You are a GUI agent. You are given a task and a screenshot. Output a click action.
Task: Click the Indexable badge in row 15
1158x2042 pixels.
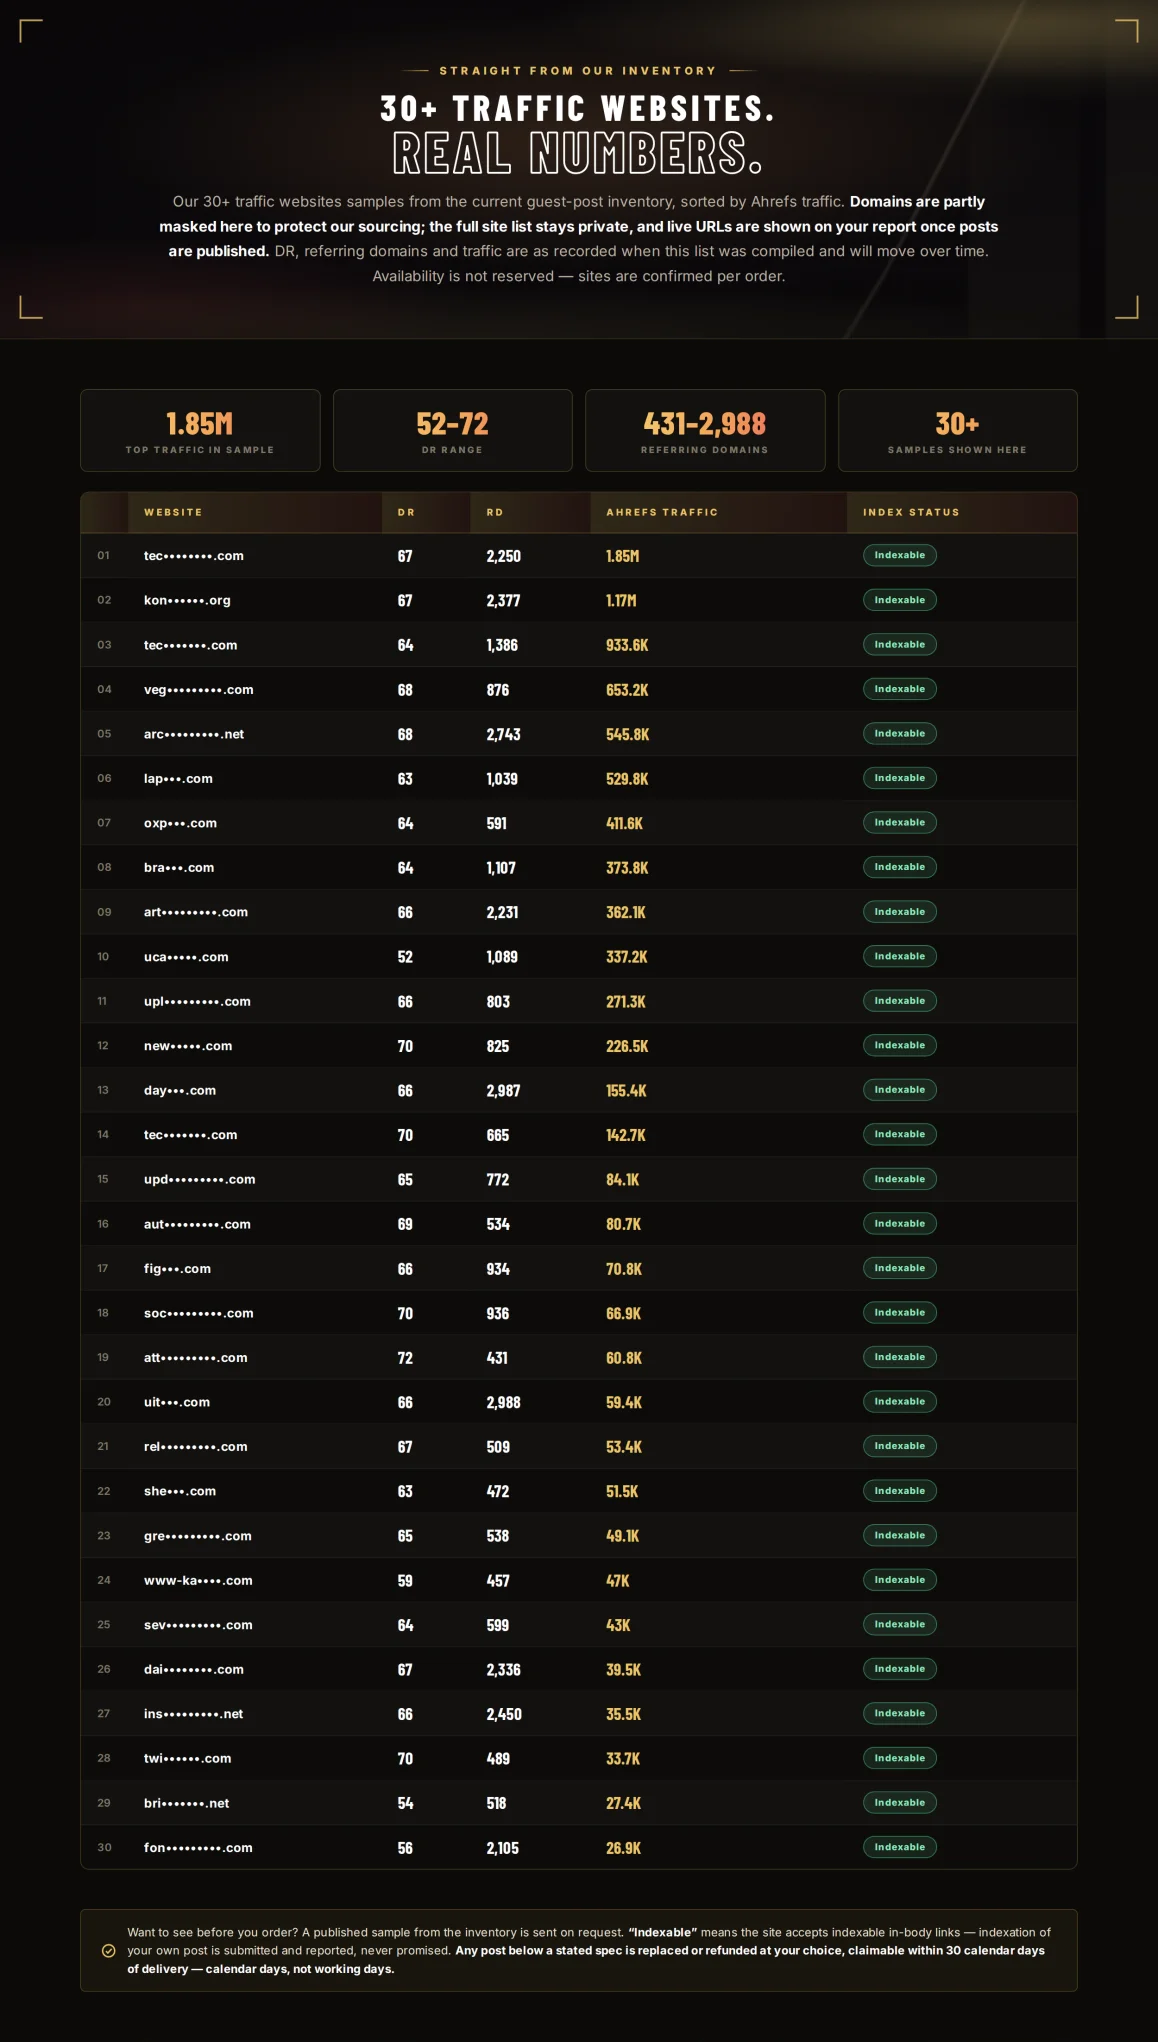900,1179
